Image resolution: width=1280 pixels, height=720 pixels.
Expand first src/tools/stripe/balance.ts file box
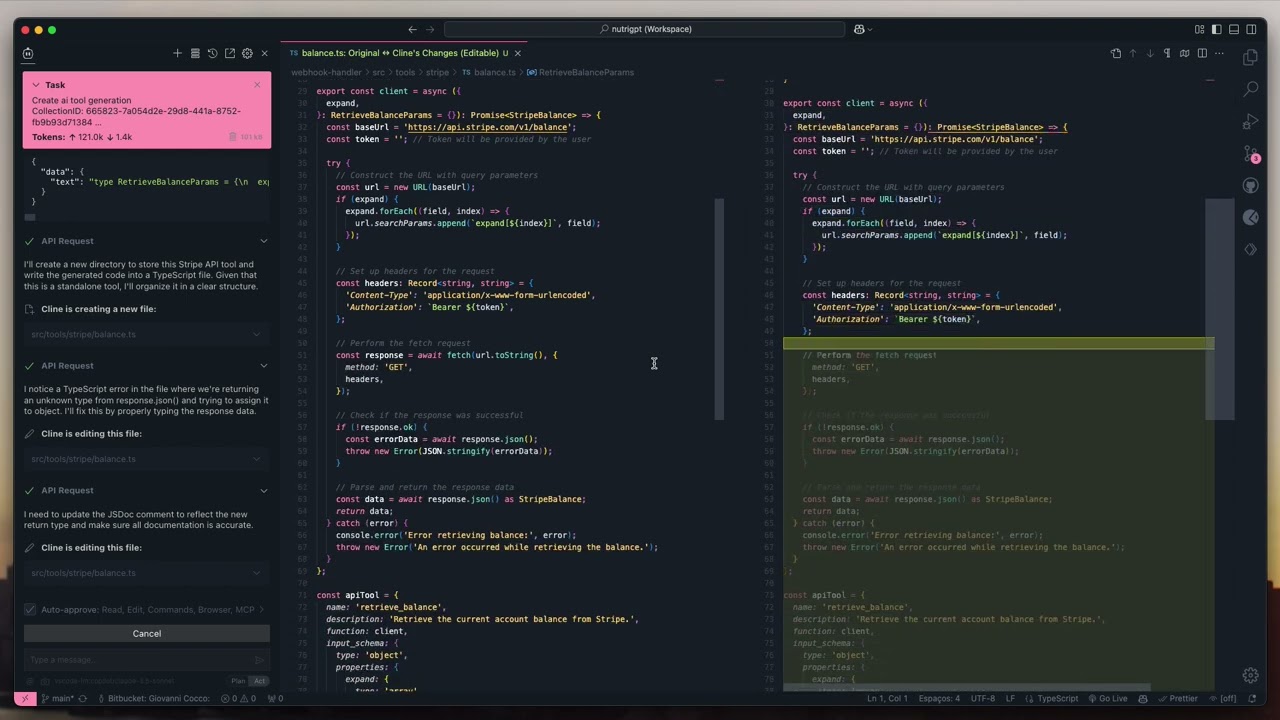coord(146,334)
